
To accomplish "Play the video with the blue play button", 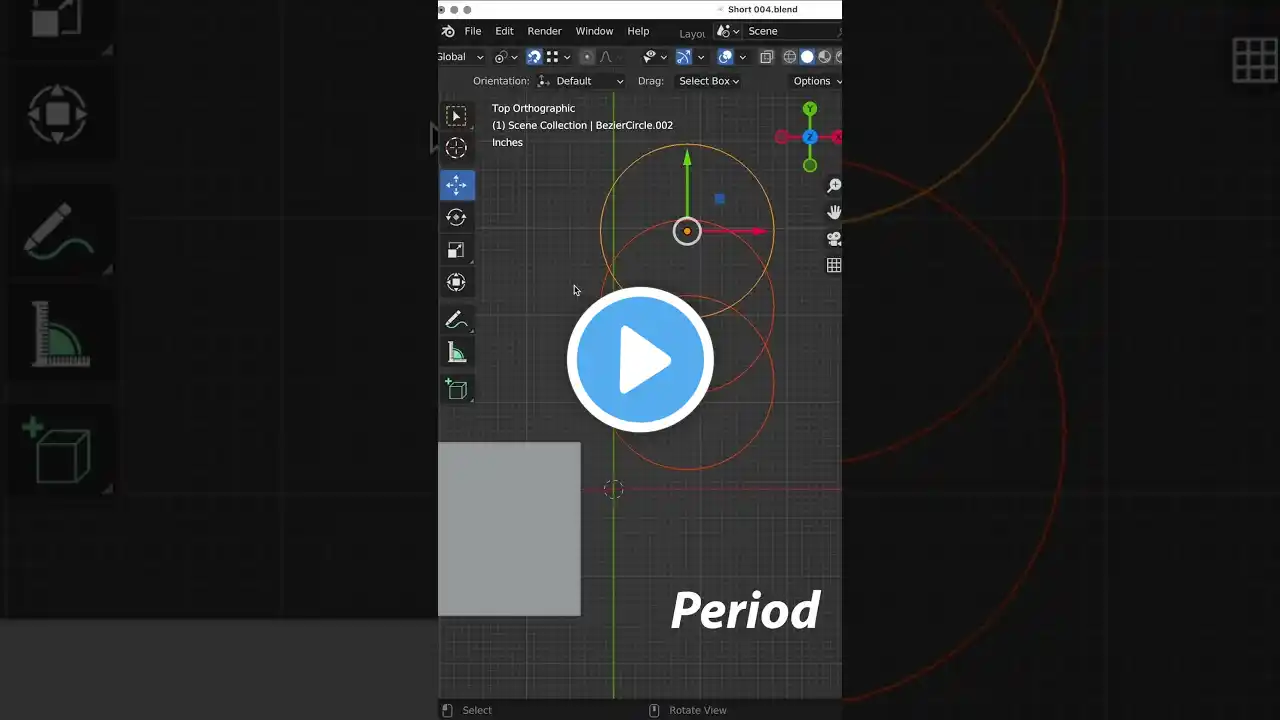I will click(640, 360).
